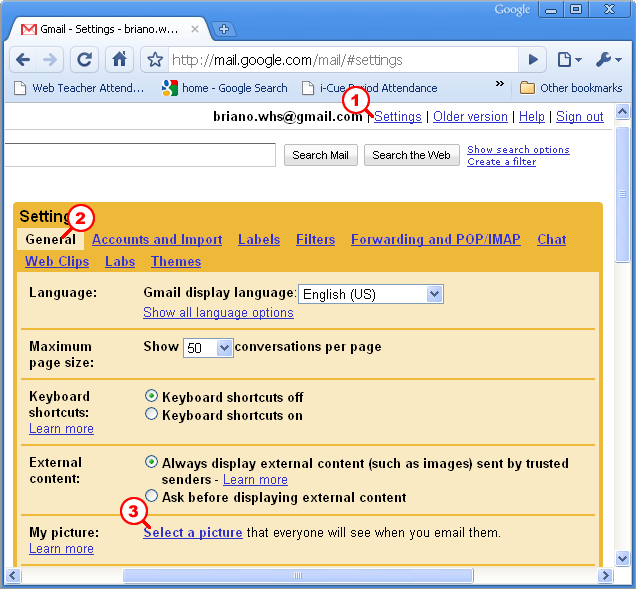Select Keyboard shortcuts on radio button

coord(152,414)
